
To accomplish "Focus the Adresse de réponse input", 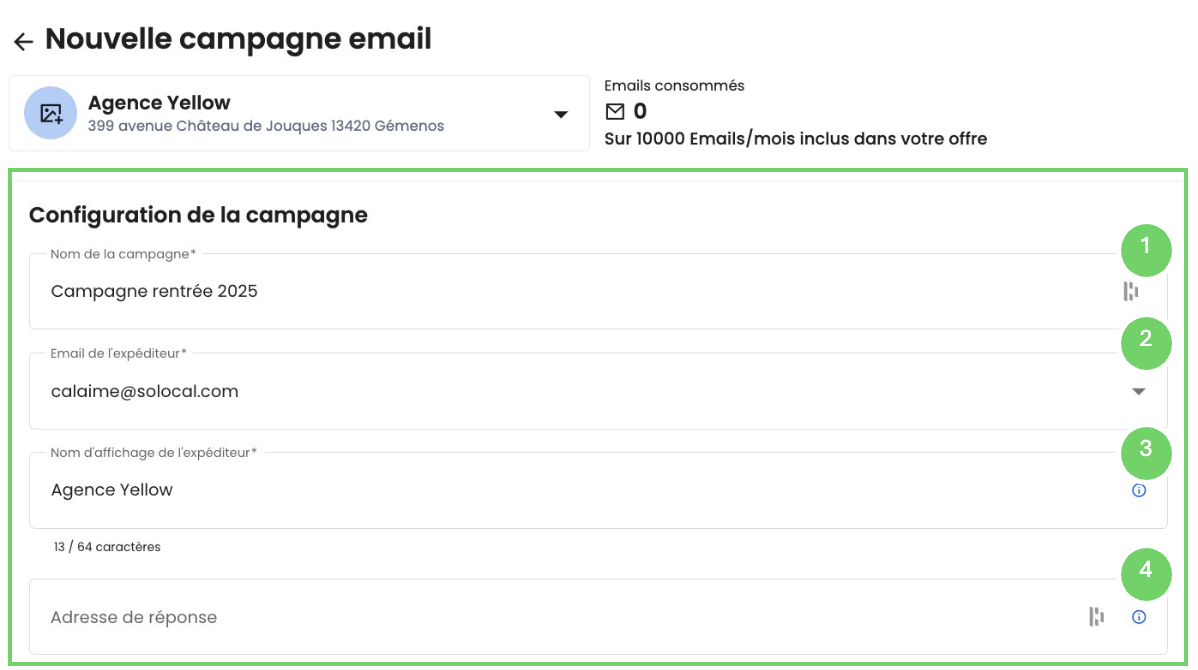I will 500,617.
